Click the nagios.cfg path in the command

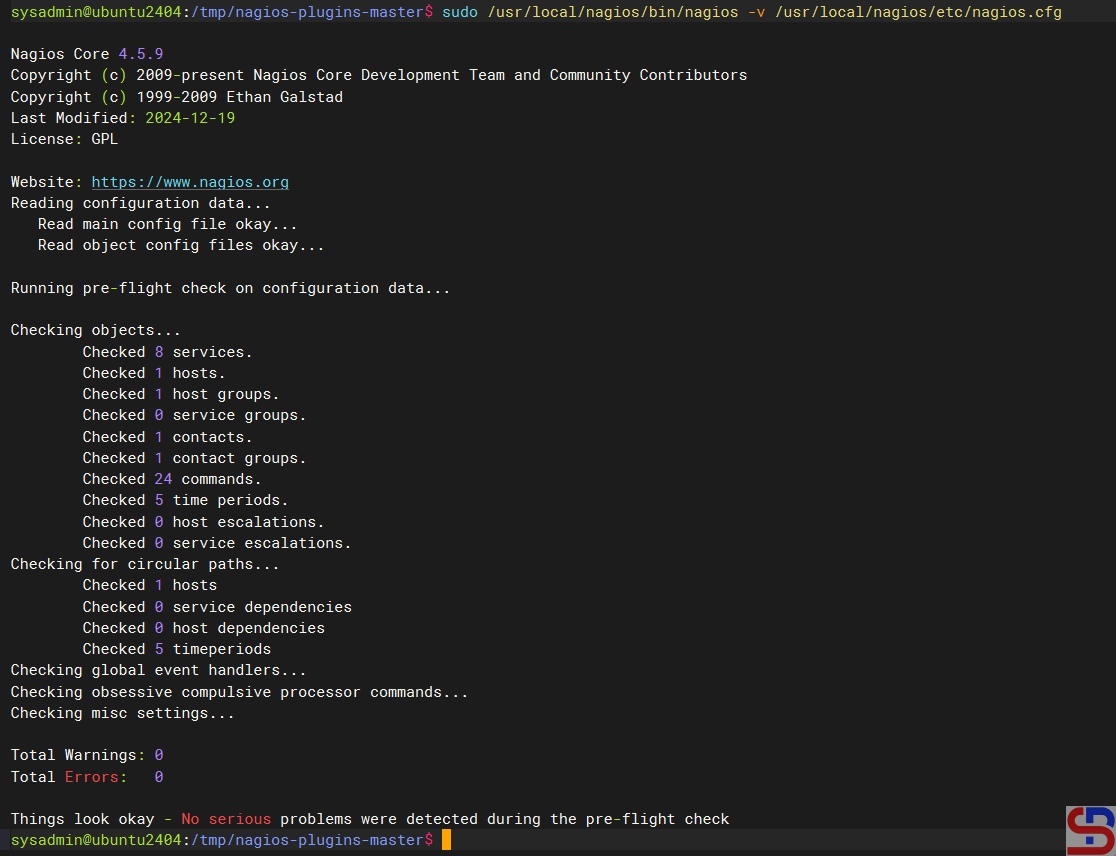[x=918, y=12]
